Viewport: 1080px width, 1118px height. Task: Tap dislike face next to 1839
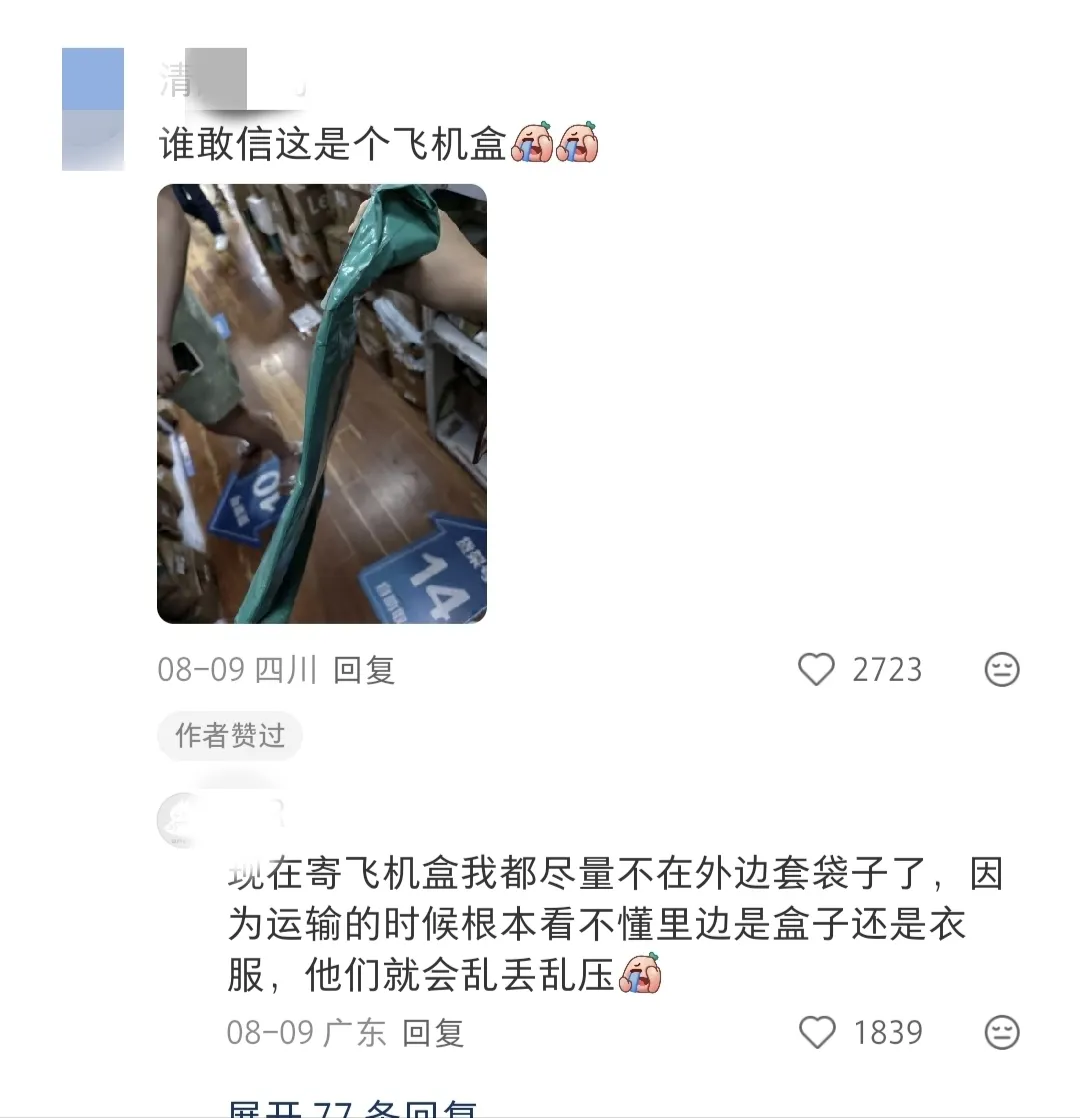tap(1002, 1032)
